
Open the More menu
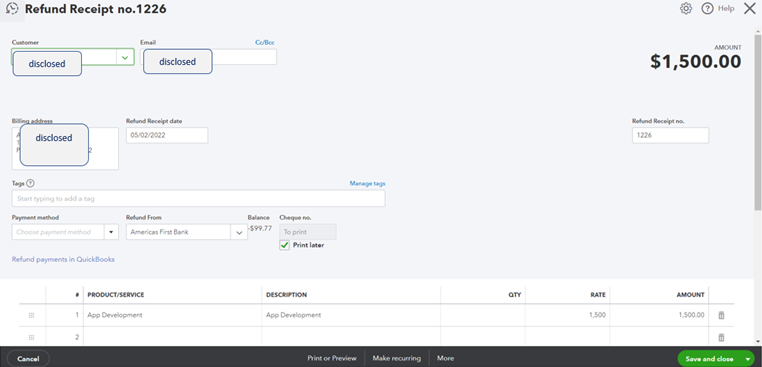(x=445, y=358)
